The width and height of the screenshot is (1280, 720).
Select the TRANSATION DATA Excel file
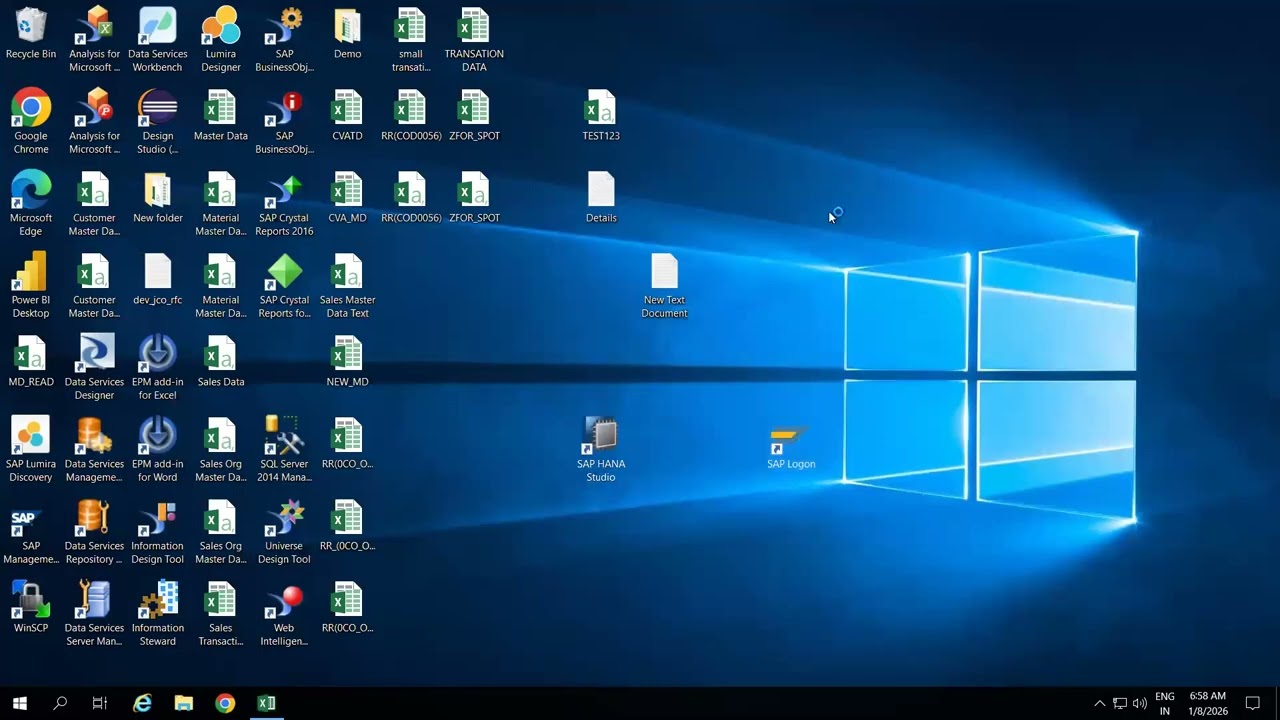[x=474, y=40]
